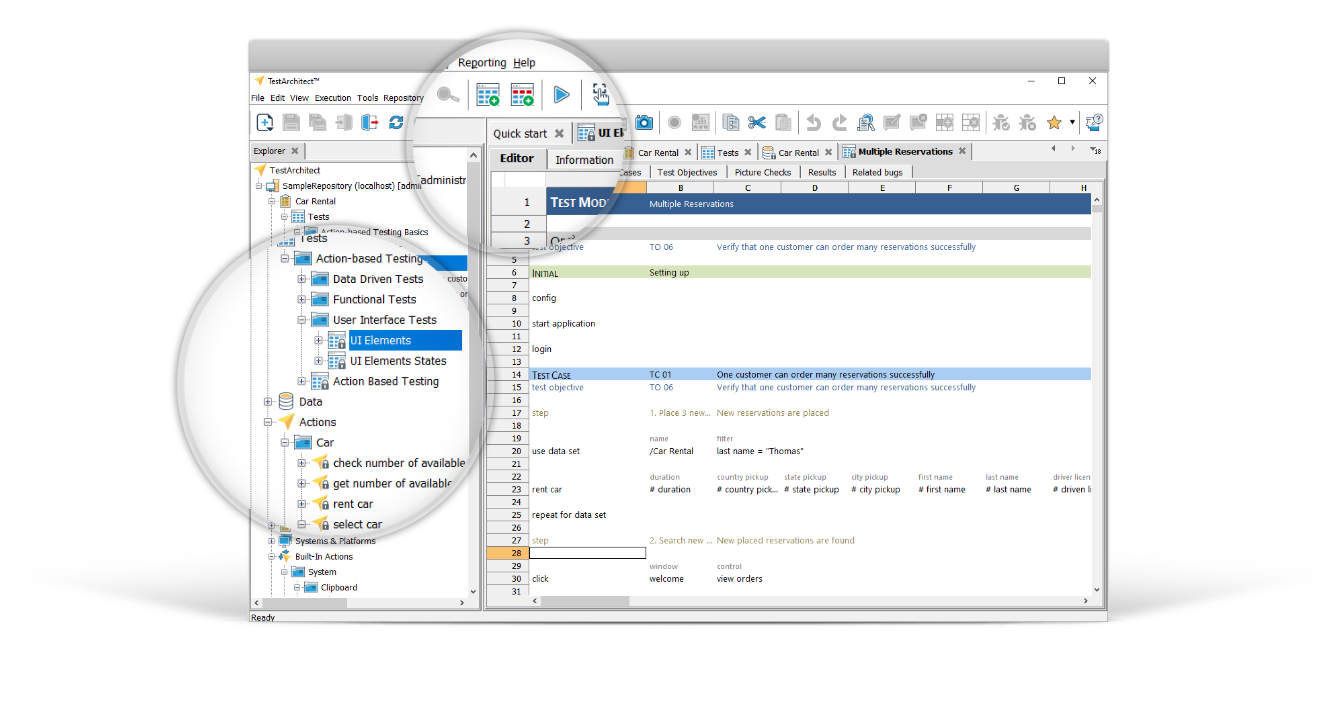The image size is (1344, 706).
Task: Select the Editor tab
Action: click(517, 159)
